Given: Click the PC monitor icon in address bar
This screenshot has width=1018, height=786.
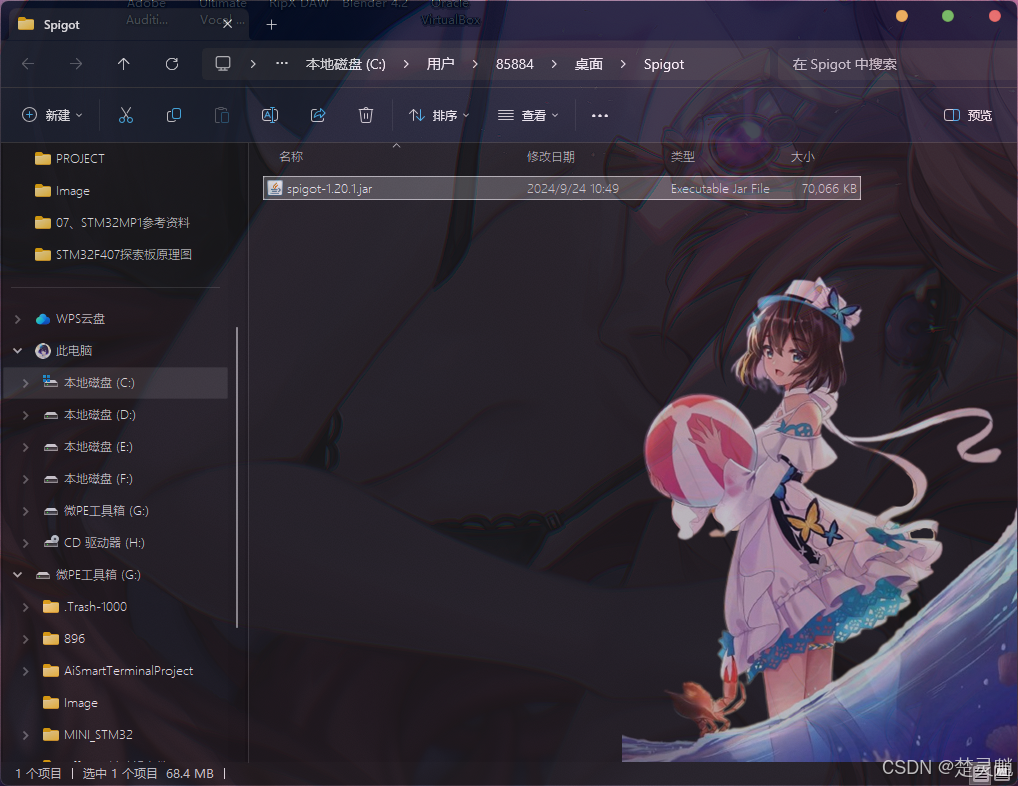Looking at the screenshot, I should click(x=223, y=64).
